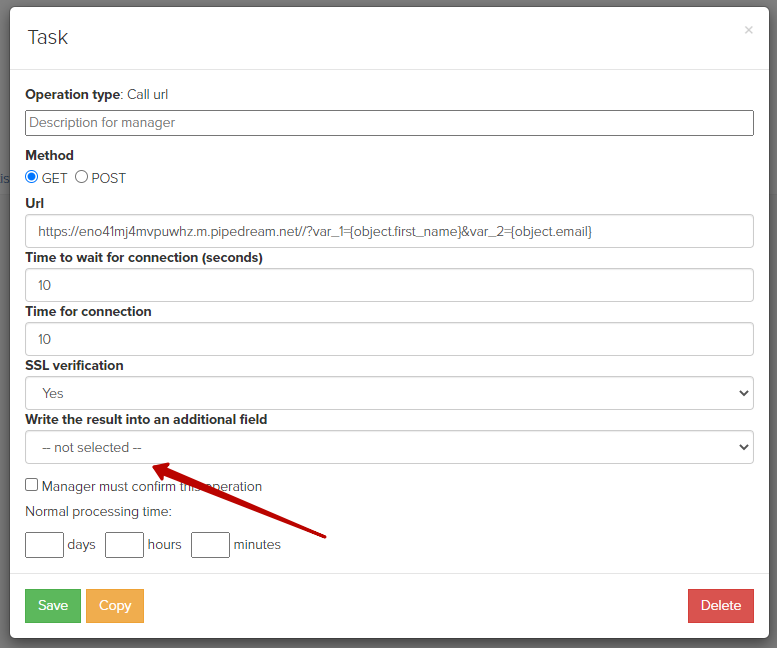The height and width of the screenshot is (648, 777).
Task: Click the days input box
Action: click(44, 544)
